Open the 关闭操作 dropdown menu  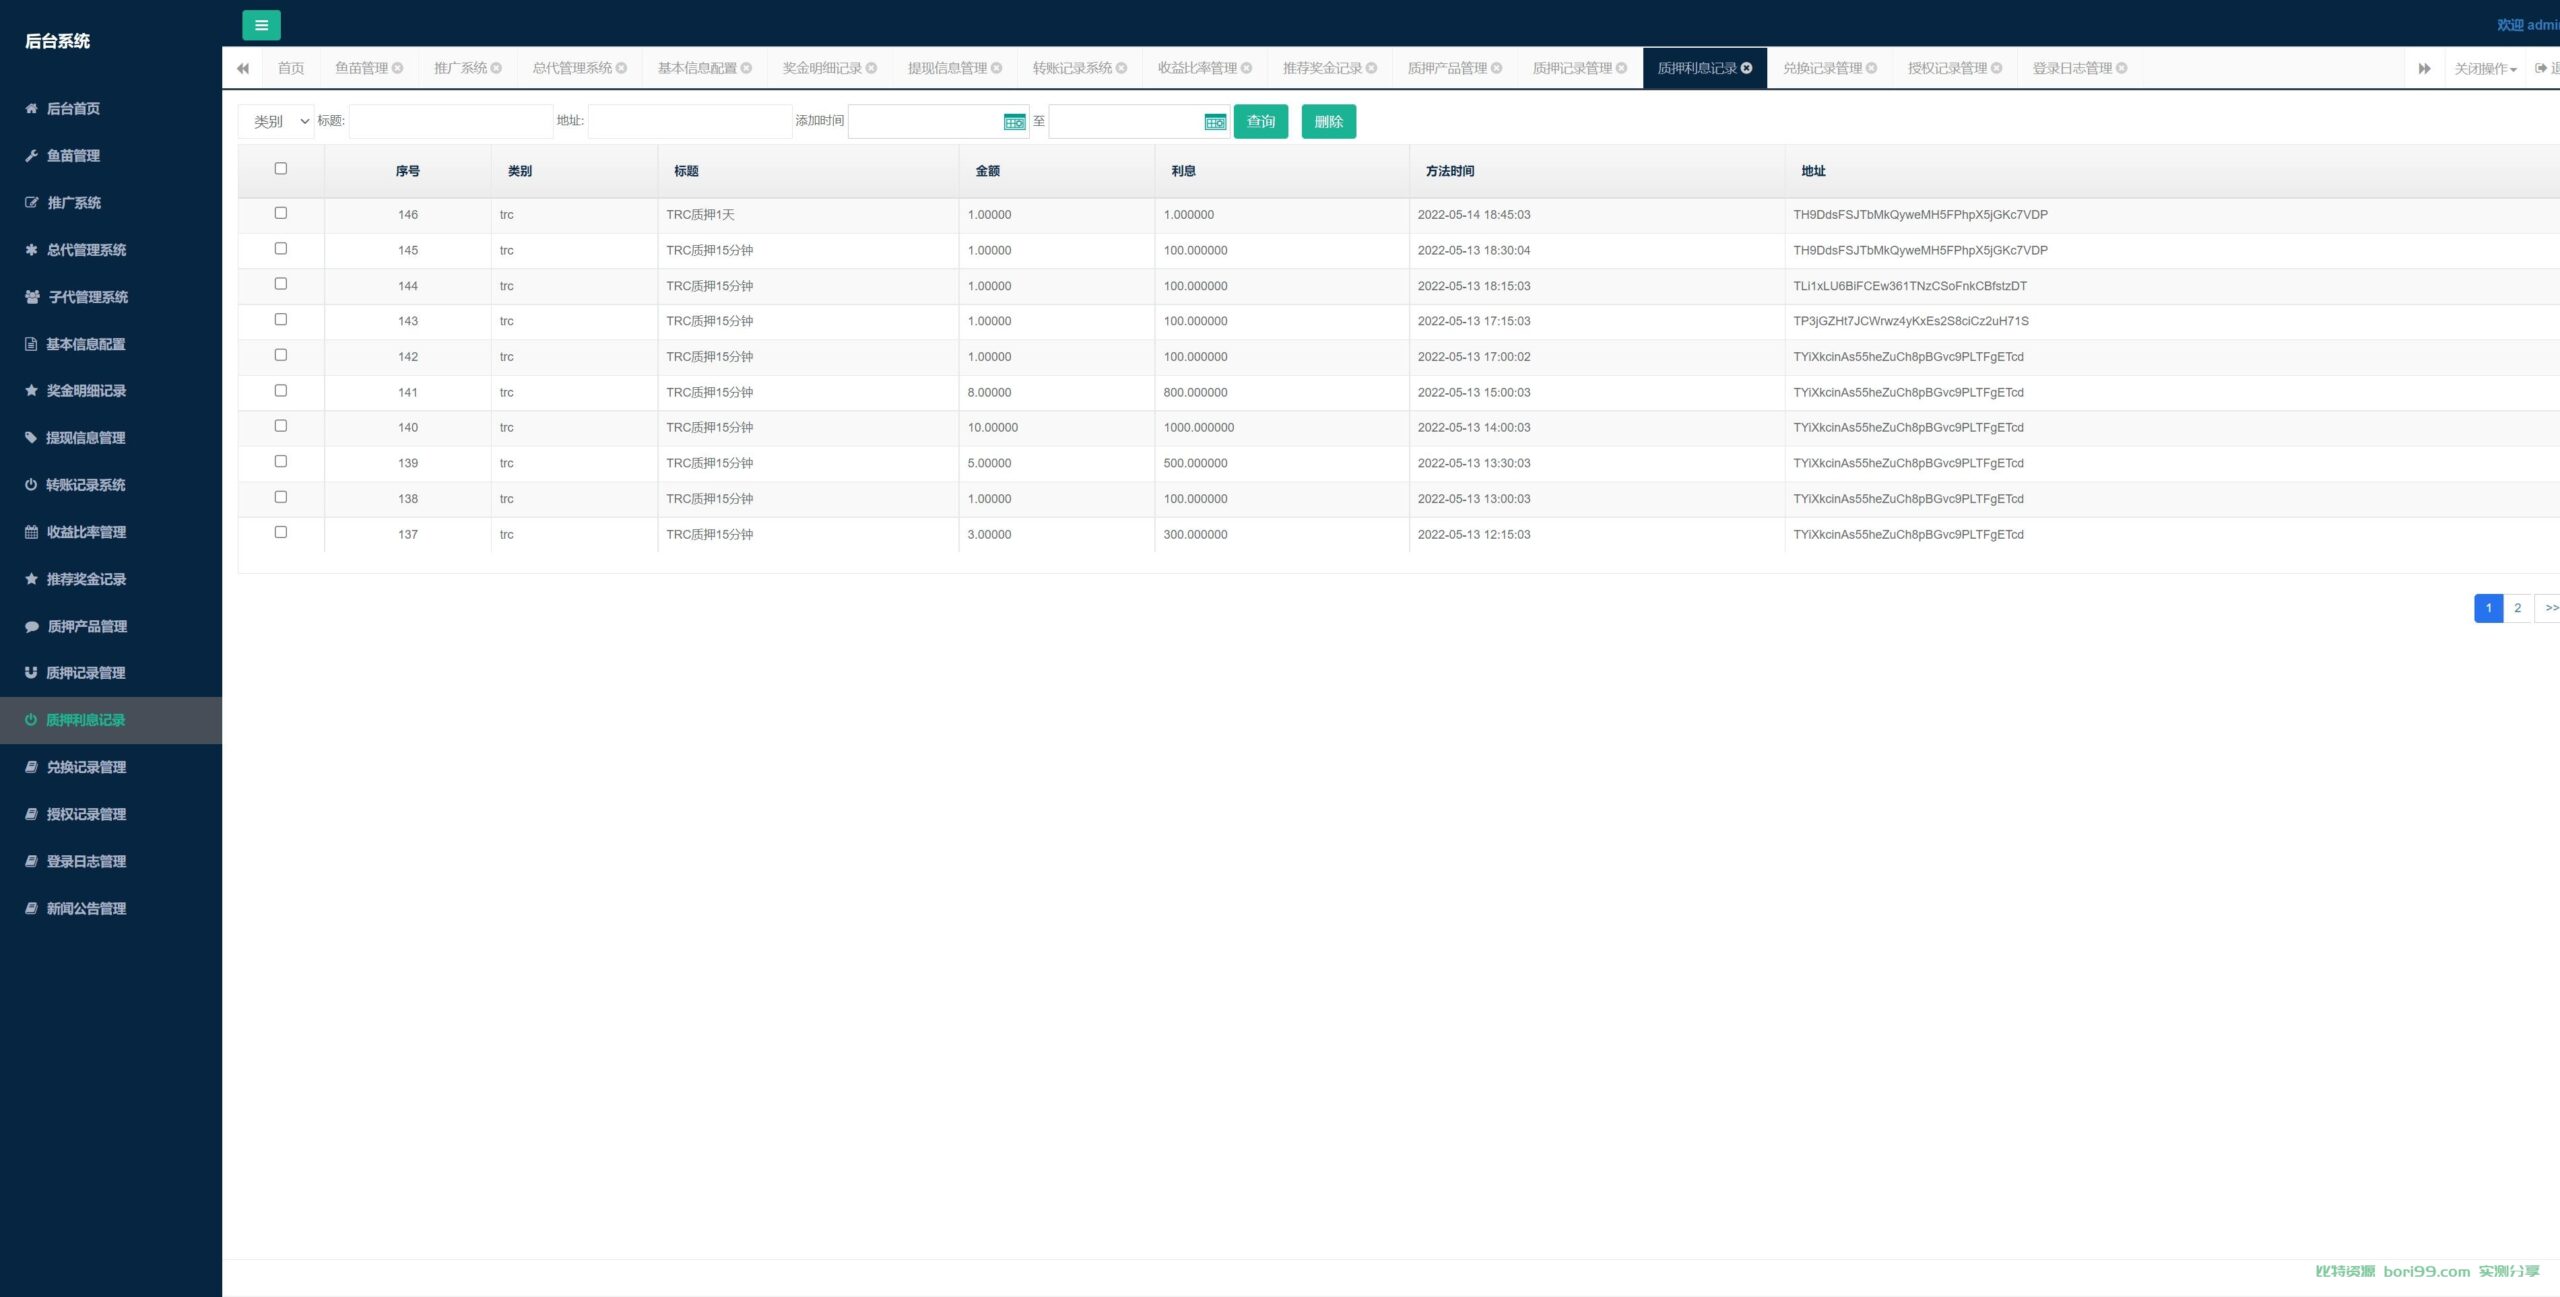(2485, 68)
